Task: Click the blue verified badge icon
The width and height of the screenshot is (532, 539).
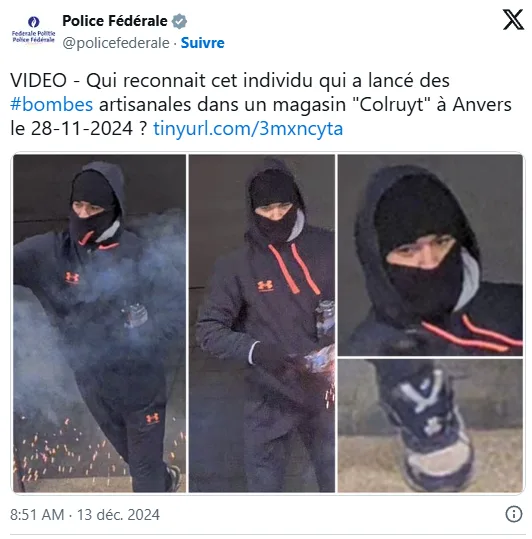Action: click(x=179, y=21)
